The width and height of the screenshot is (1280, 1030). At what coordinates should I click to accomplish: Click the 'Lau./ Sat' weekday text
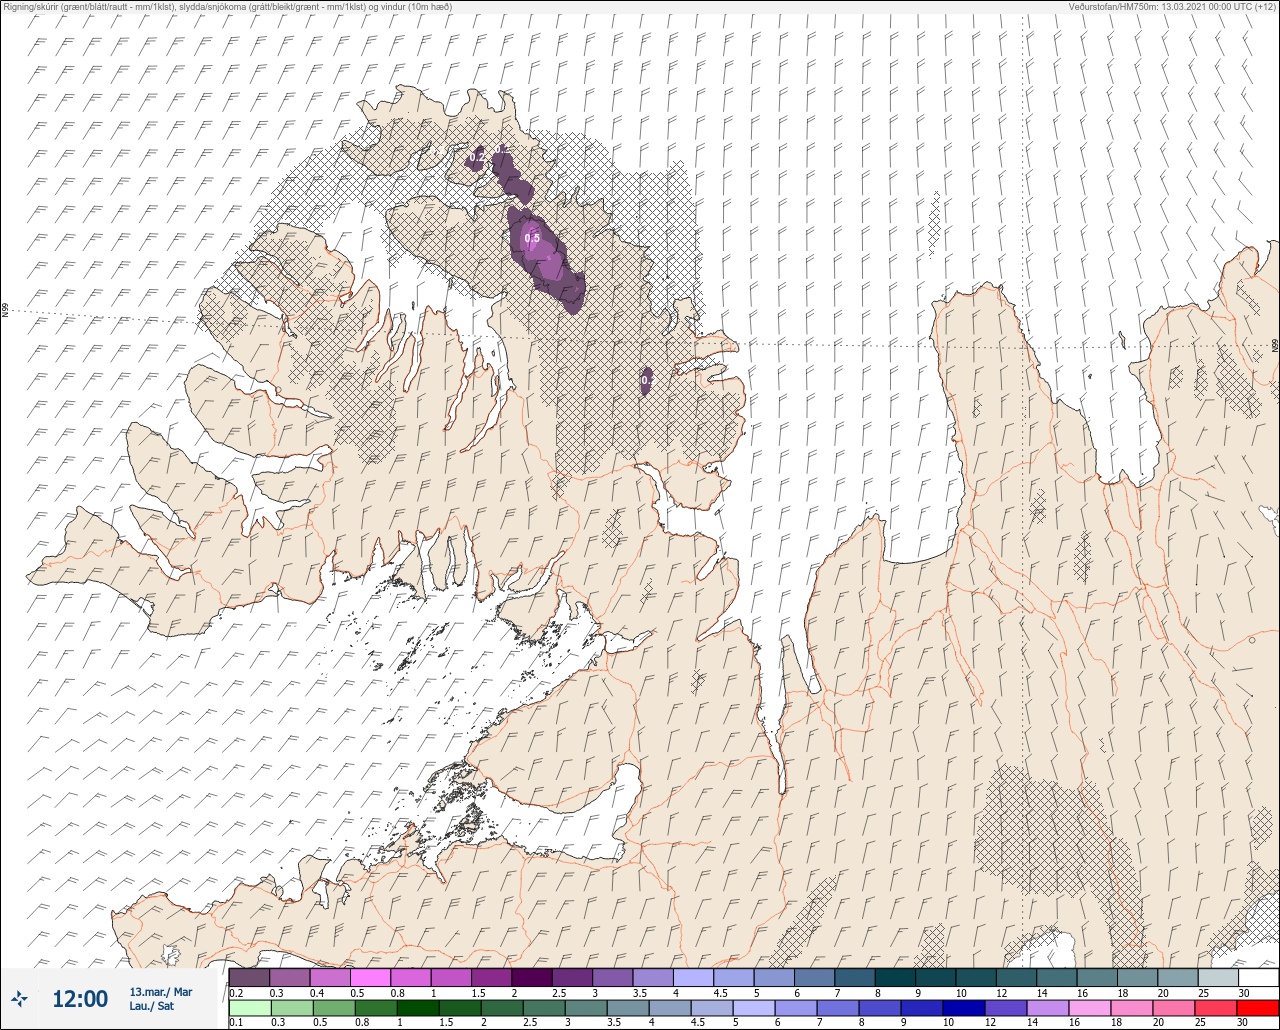151,1006
